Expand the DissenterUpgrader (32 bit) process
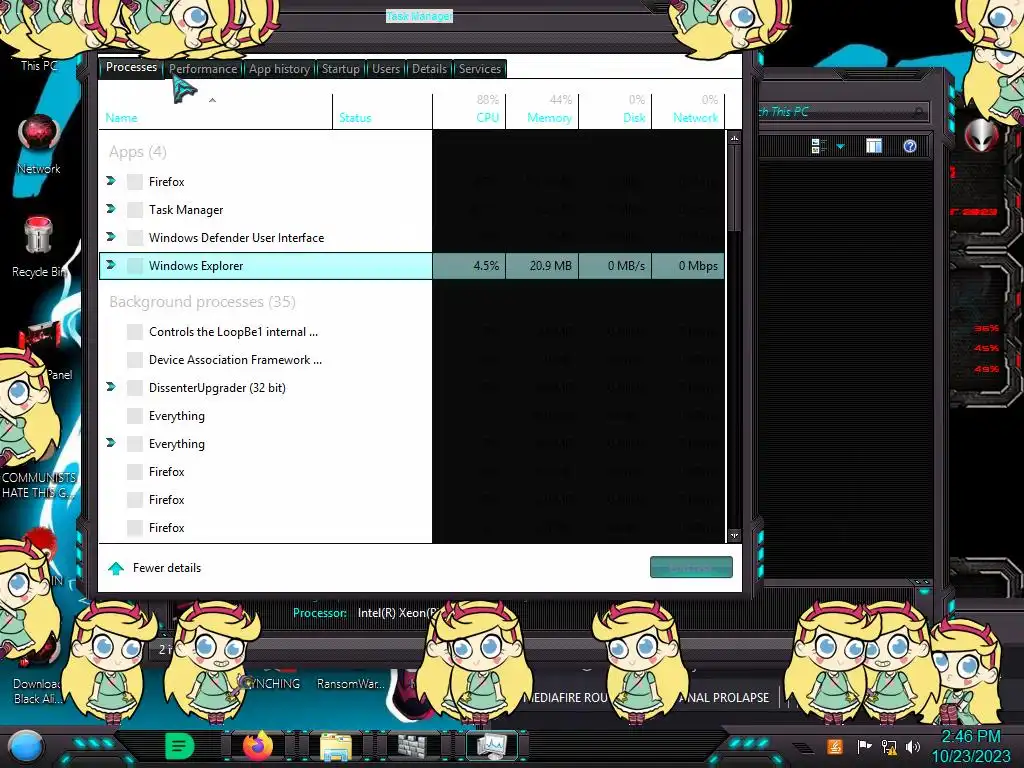The image size is (1024, 768). (111, 387)
